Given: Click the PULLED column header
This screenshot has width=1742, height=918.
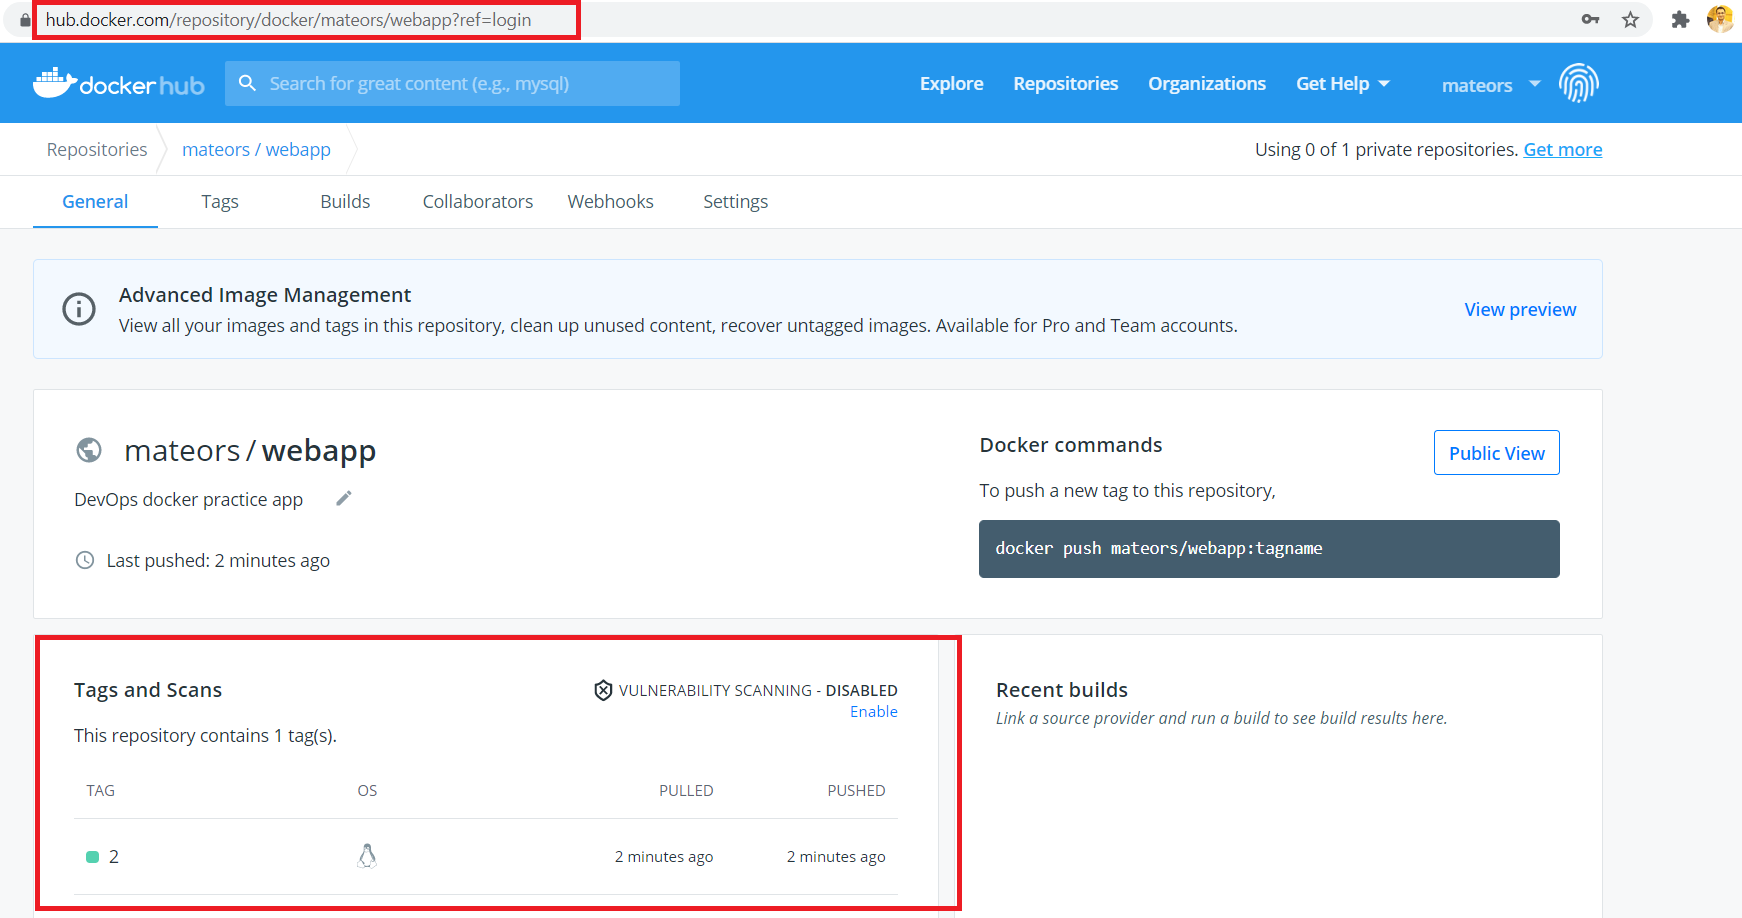Looking at the screenshot, I should click(x=686, y=790).
